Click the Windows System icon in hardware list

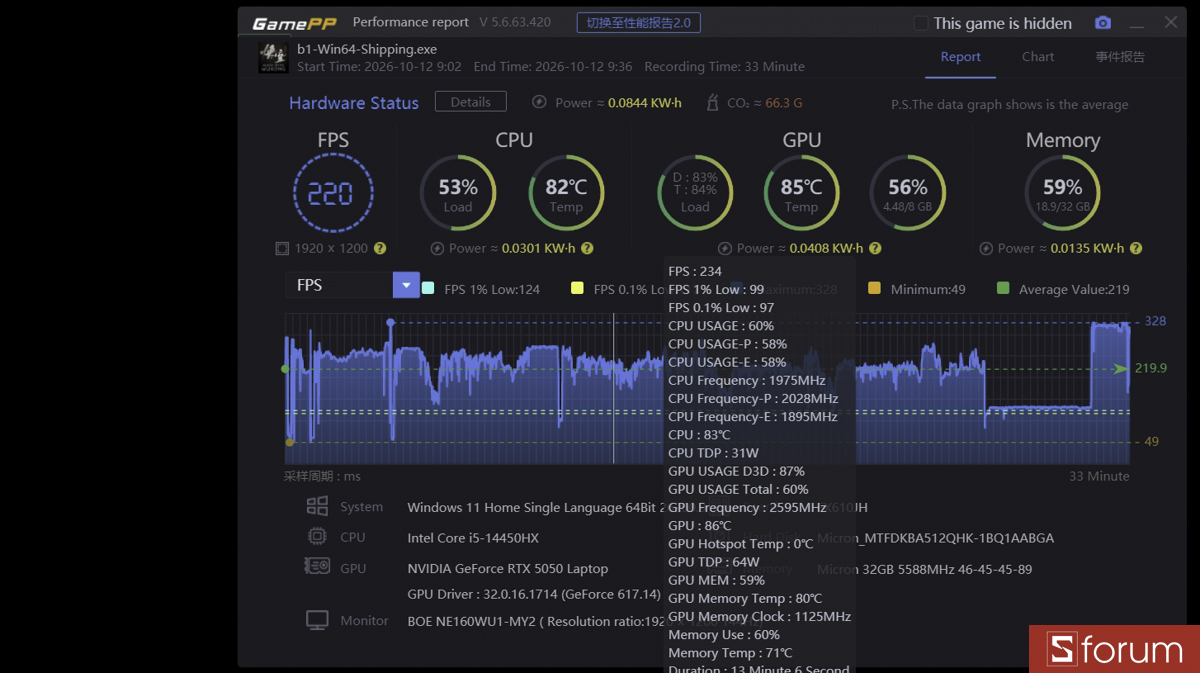(317, 506)
